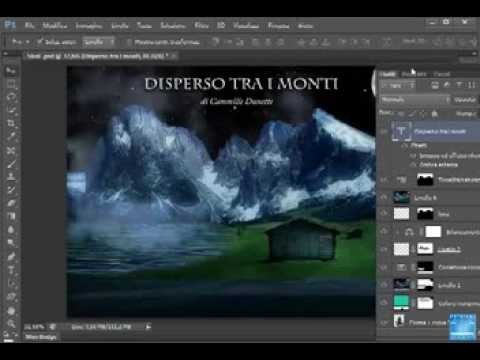Open the auto-select Livello dropdown
The image size is (480, 360).
point(99,42)
